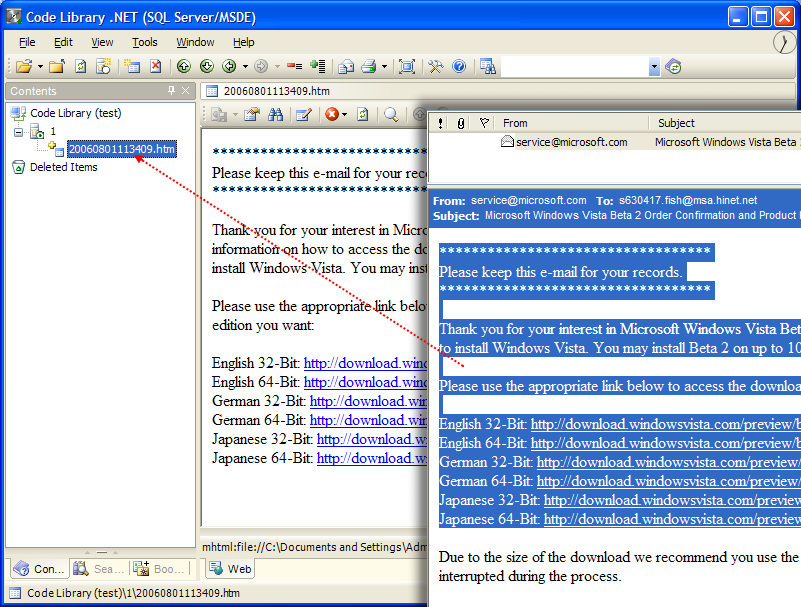Open the back arrow history dropdown

[245, 66]
